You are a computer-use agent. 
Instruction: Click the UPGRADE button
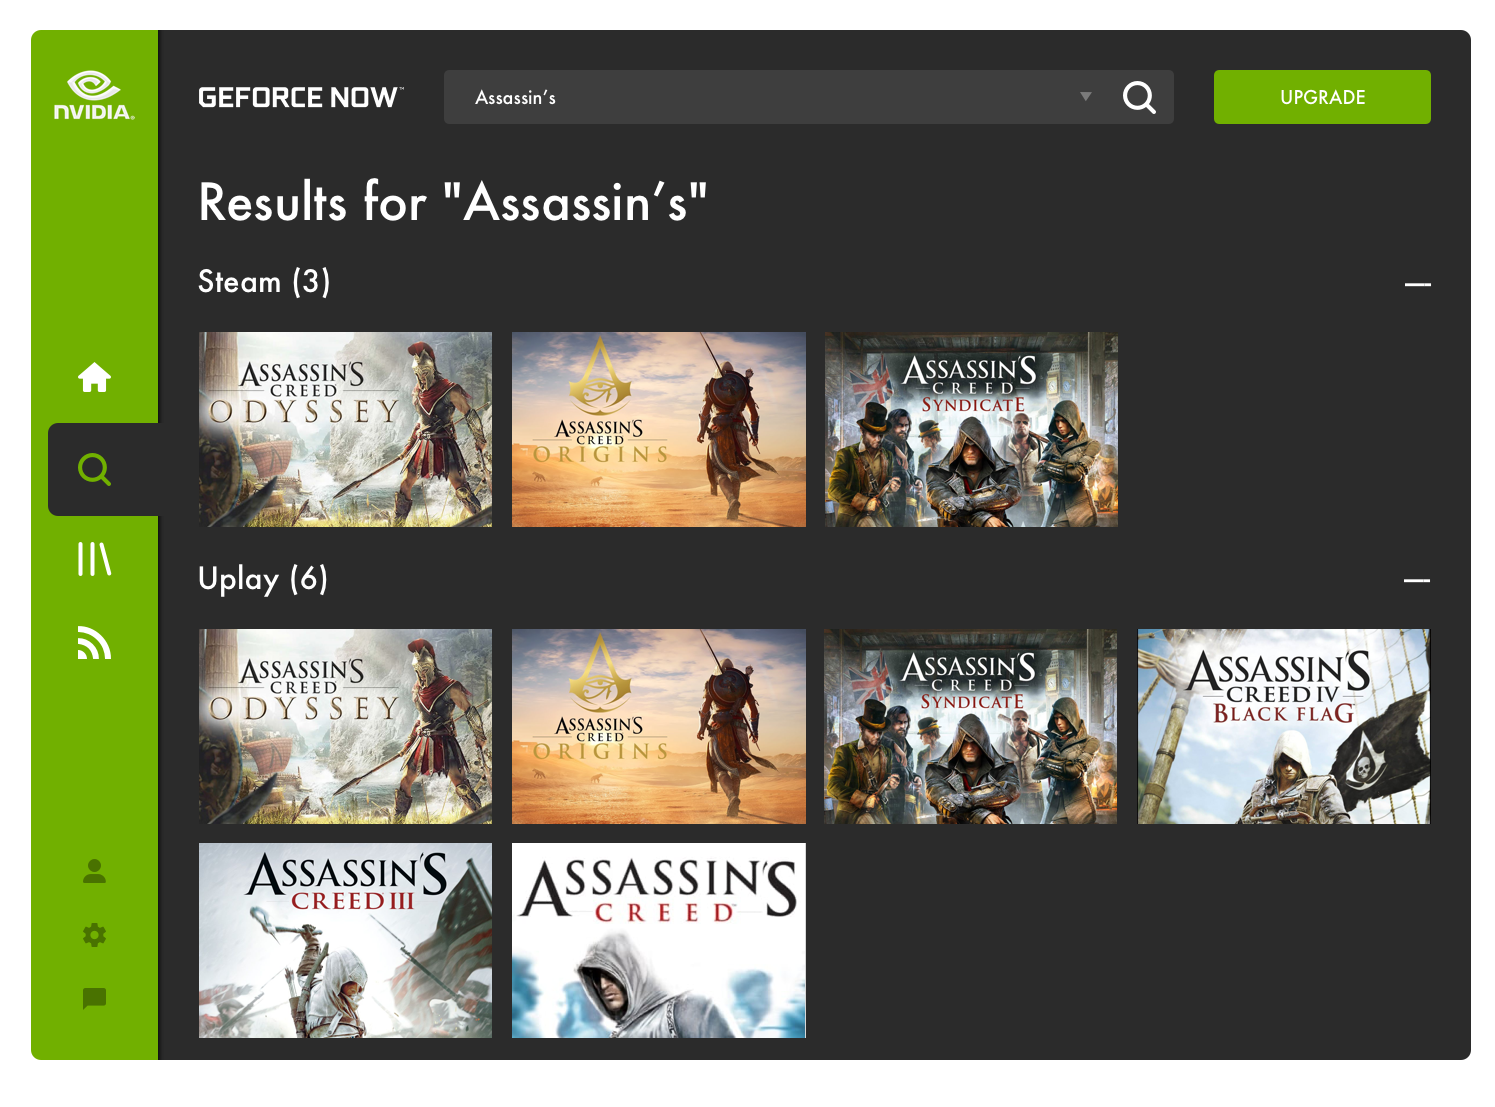coord(1322,97)
